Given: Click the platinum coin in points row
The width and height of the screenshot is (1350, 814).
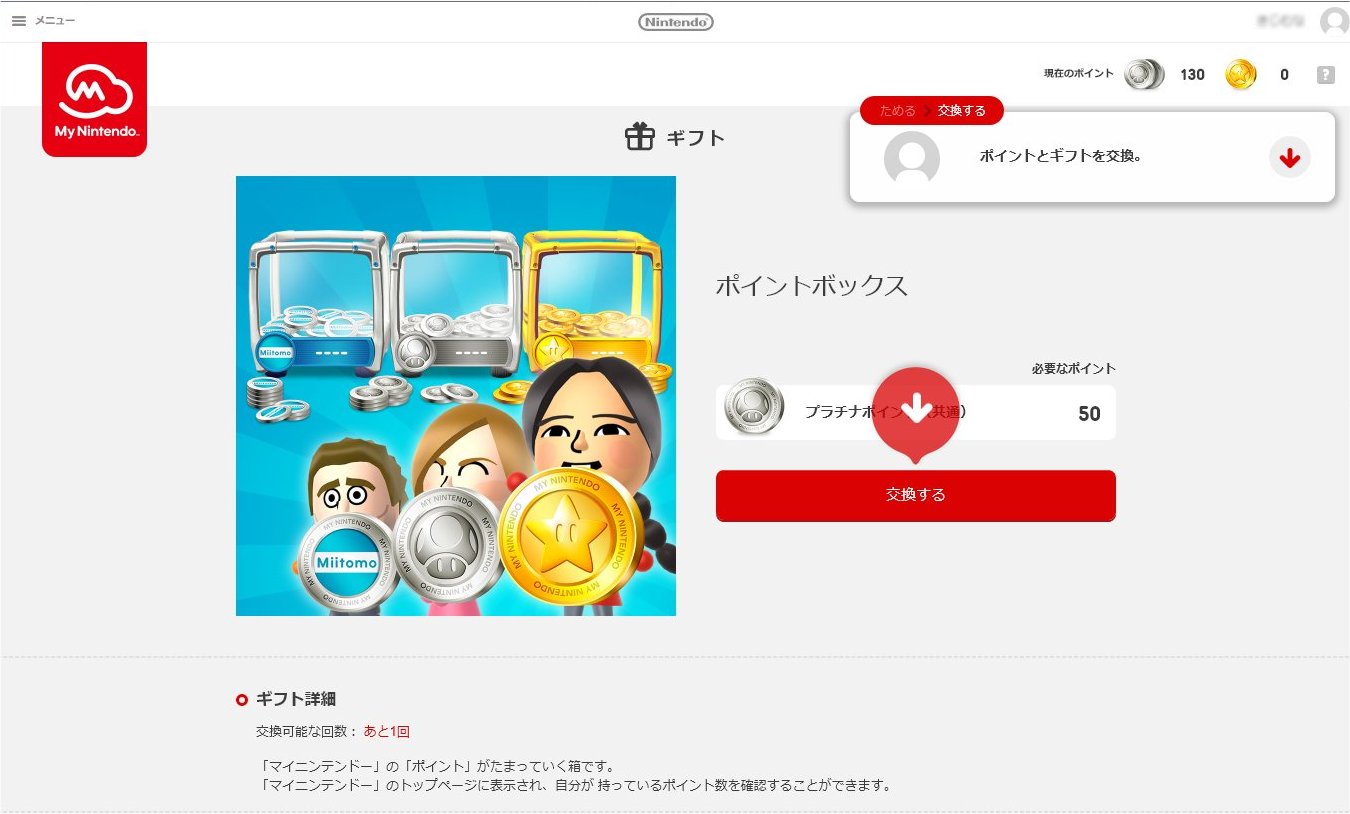Looking at the screenshot, I should tap(754, 407).
